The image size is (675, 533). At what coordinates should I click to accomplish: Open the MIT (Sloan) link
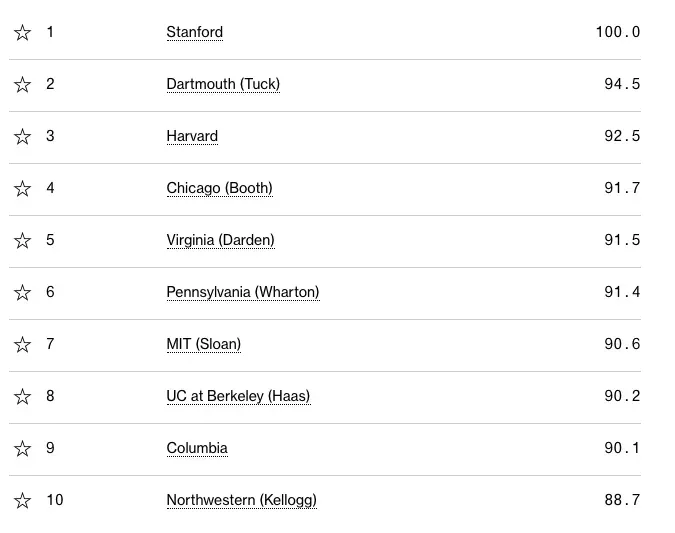[204, 344]
